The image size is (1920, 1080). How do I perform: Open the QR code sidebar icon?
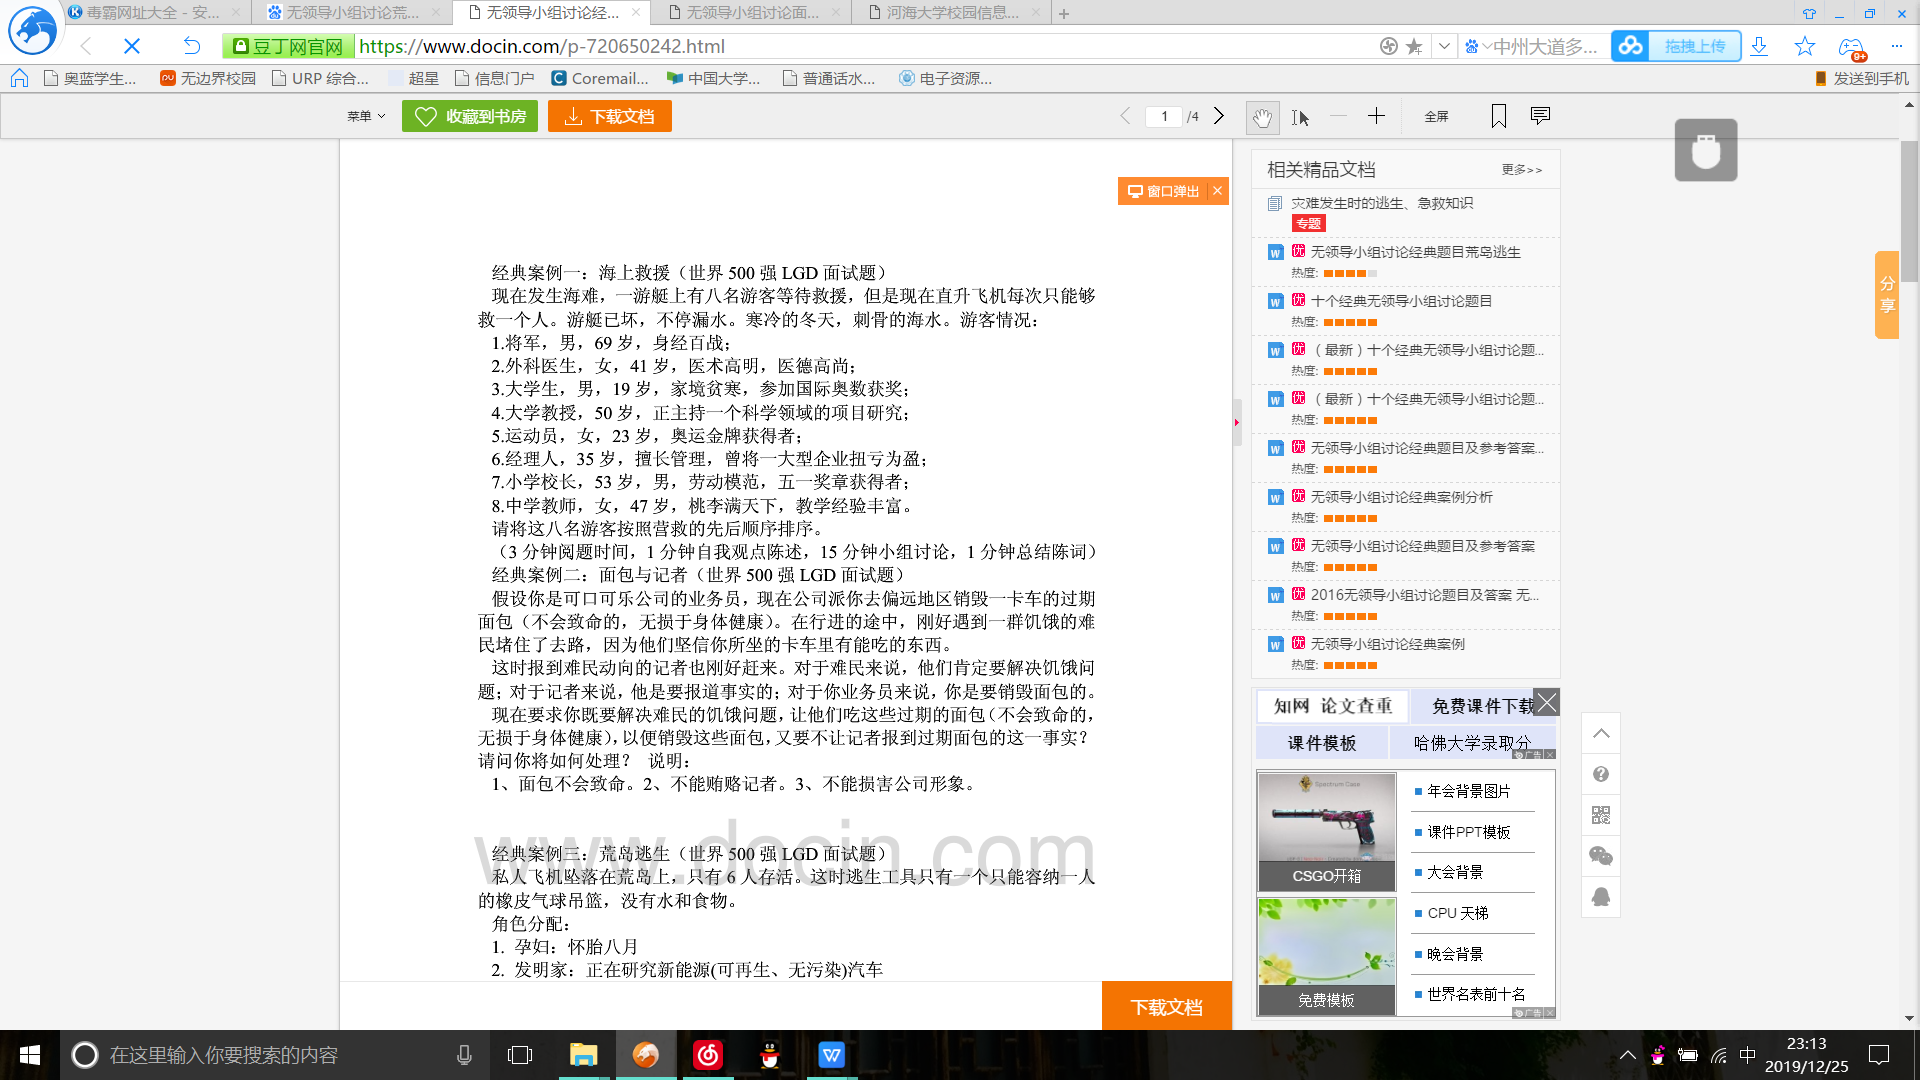coord(1601,815)
